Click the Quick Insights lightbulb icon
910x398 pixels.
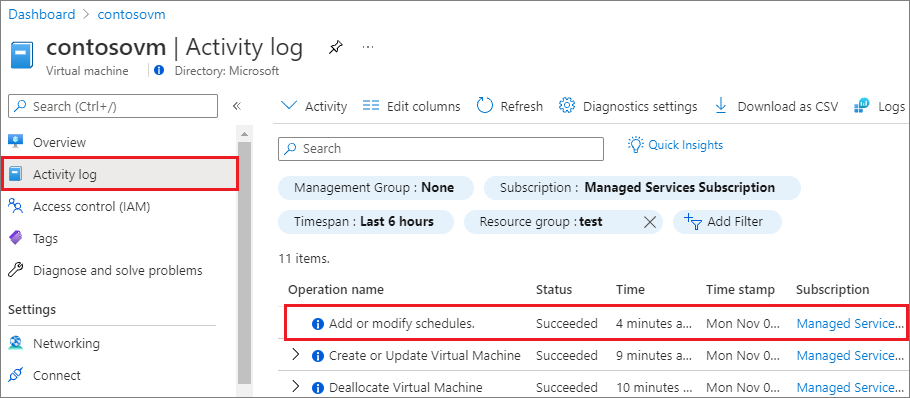point(636,144)
